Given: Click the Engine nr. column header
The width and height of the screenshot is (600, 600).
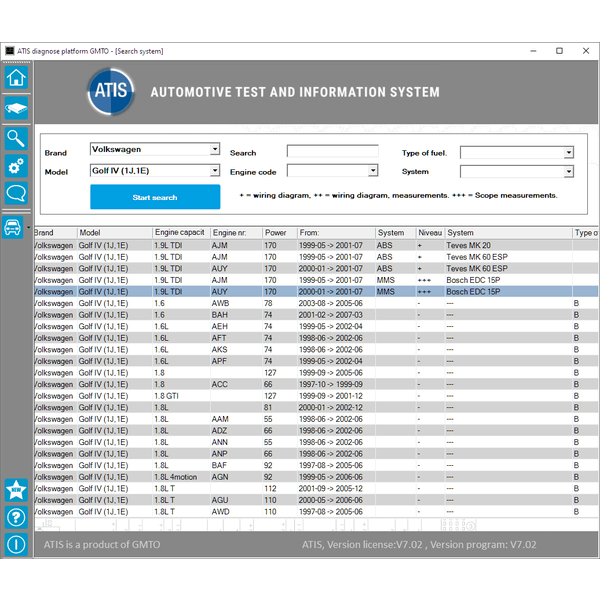Looking at the screenshot, I should tap(234, 233).
